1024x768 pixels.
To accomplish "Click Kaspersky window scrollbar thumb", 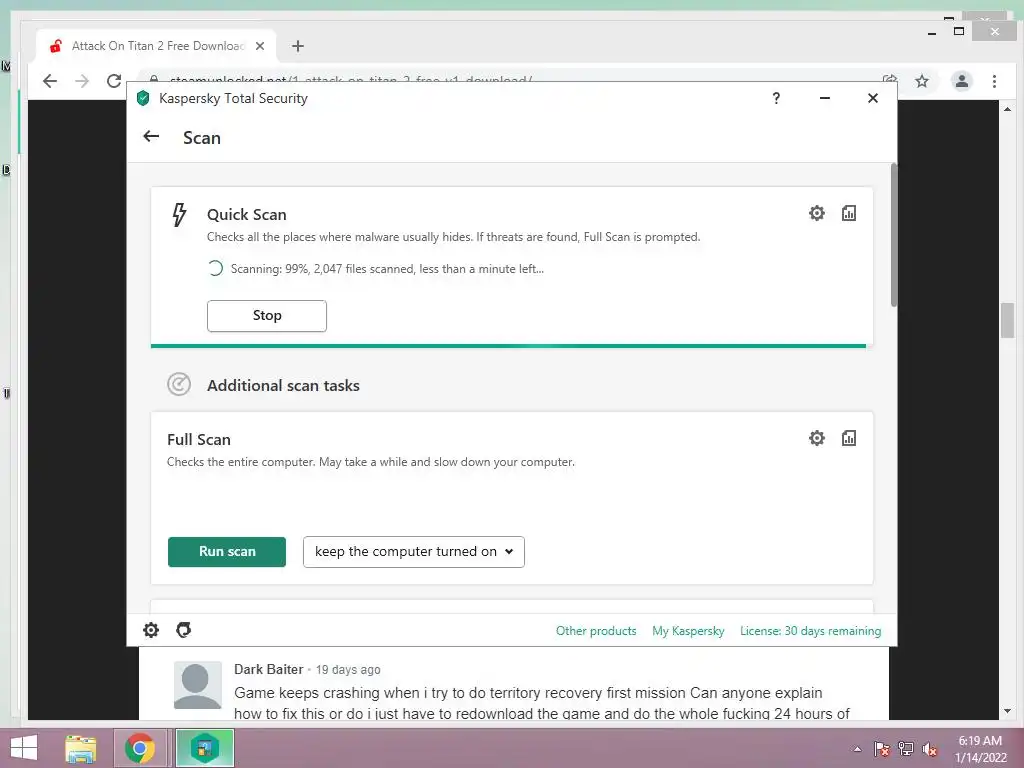I will [893, 235].
